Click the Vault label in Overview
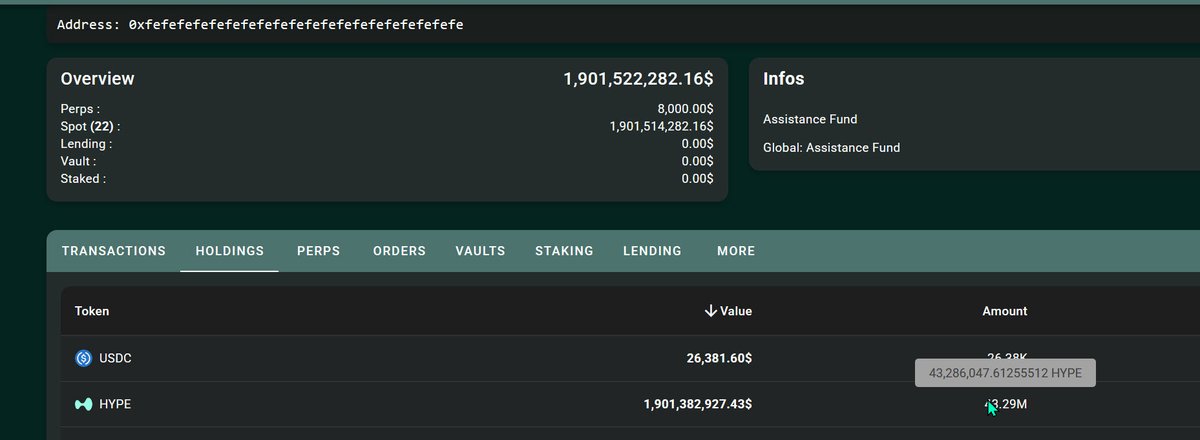This screenshot has width=1200, height=440. tap(78, 161)
